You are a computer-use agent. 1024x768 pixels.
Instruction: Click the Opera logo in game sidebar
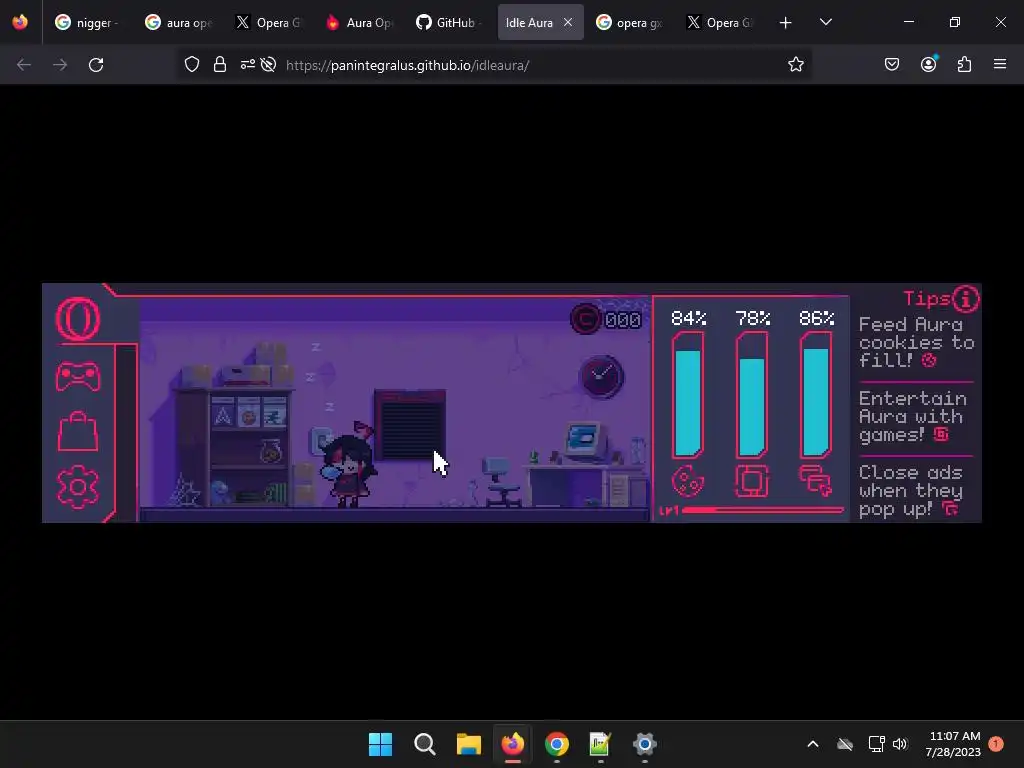(x=78, y=319)
